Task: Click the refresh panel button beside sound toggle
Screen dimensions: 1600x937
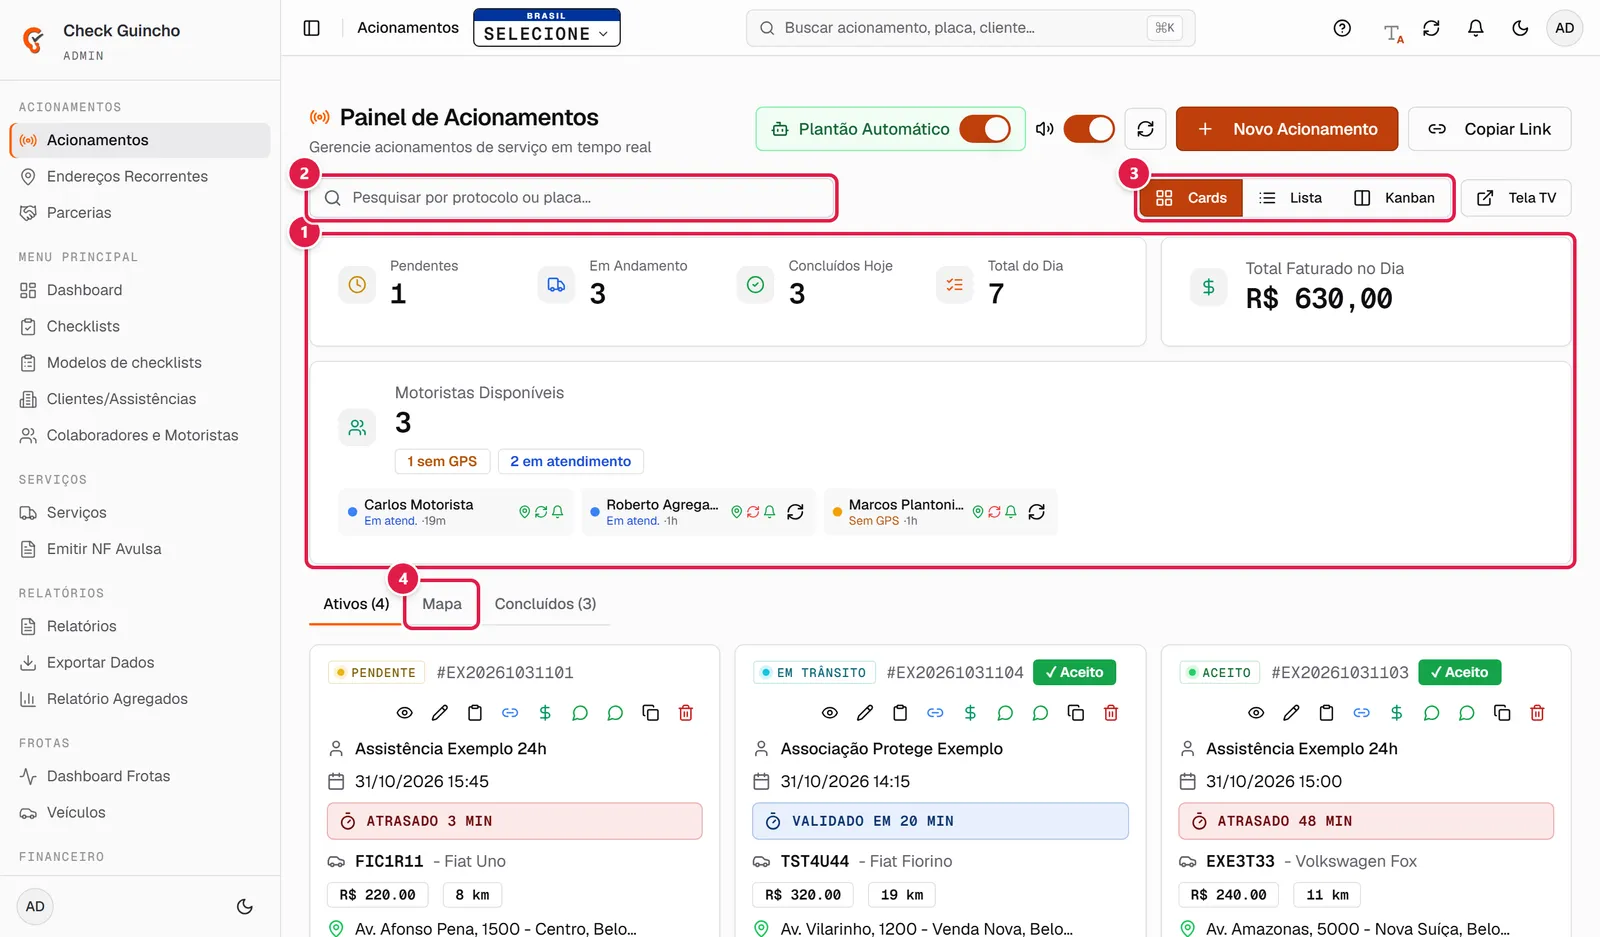Action: 1146,129
